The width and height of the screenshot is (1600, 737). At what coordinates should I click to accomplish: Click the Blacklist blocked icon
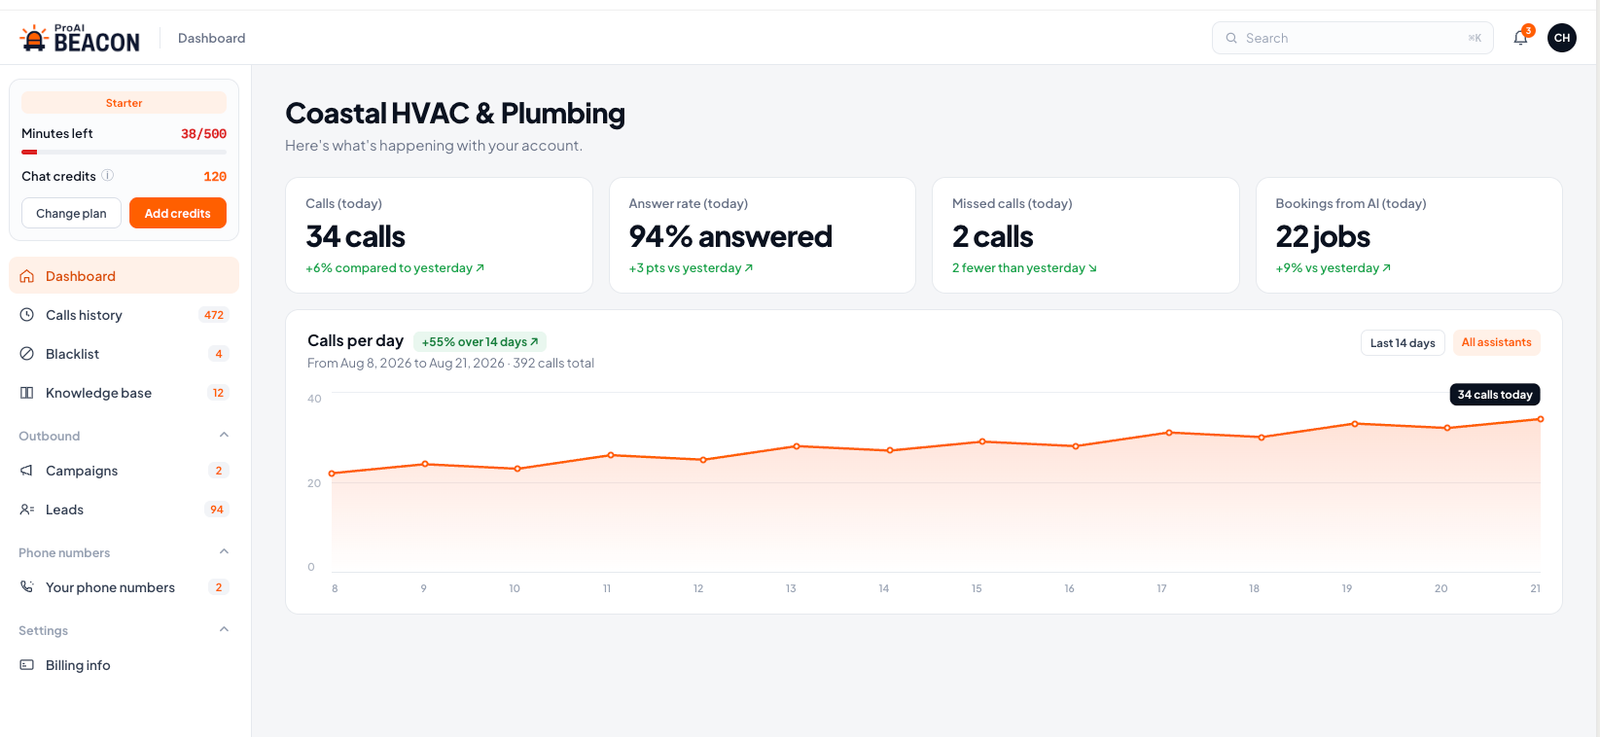pos(27,354)
